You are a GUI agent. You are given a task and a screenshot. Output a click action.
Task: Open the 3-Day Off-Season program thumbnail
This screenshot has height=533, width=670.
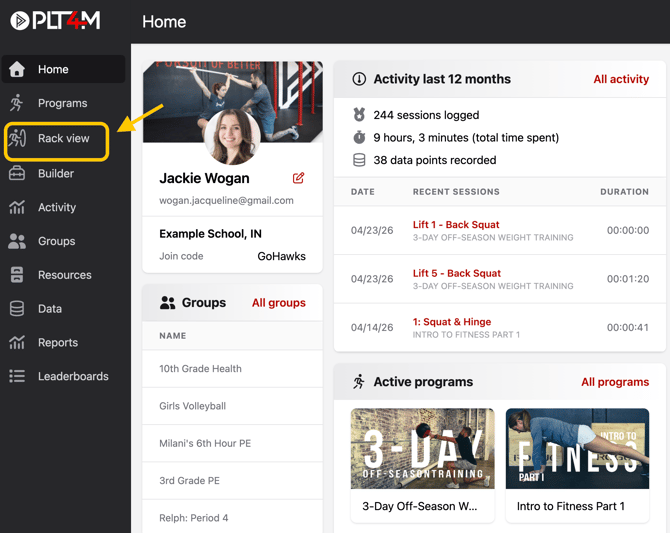423,448
